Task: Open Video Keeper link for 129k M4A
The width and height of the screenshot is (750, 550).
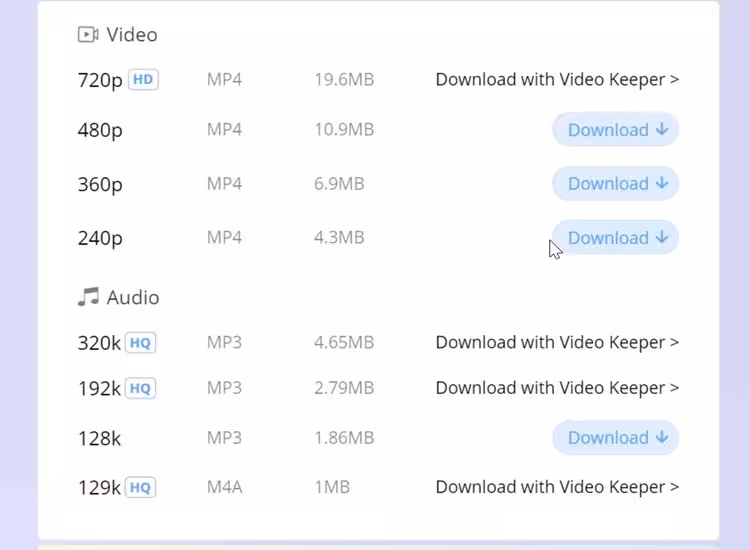Action: click(x=557, y=488)
